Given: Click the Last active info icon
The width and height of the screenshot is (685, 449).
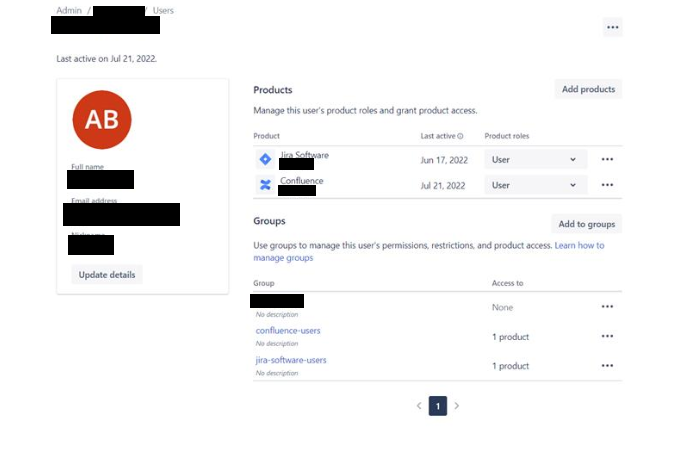Looking at the screenshot, I should click(x=460, y=136).
